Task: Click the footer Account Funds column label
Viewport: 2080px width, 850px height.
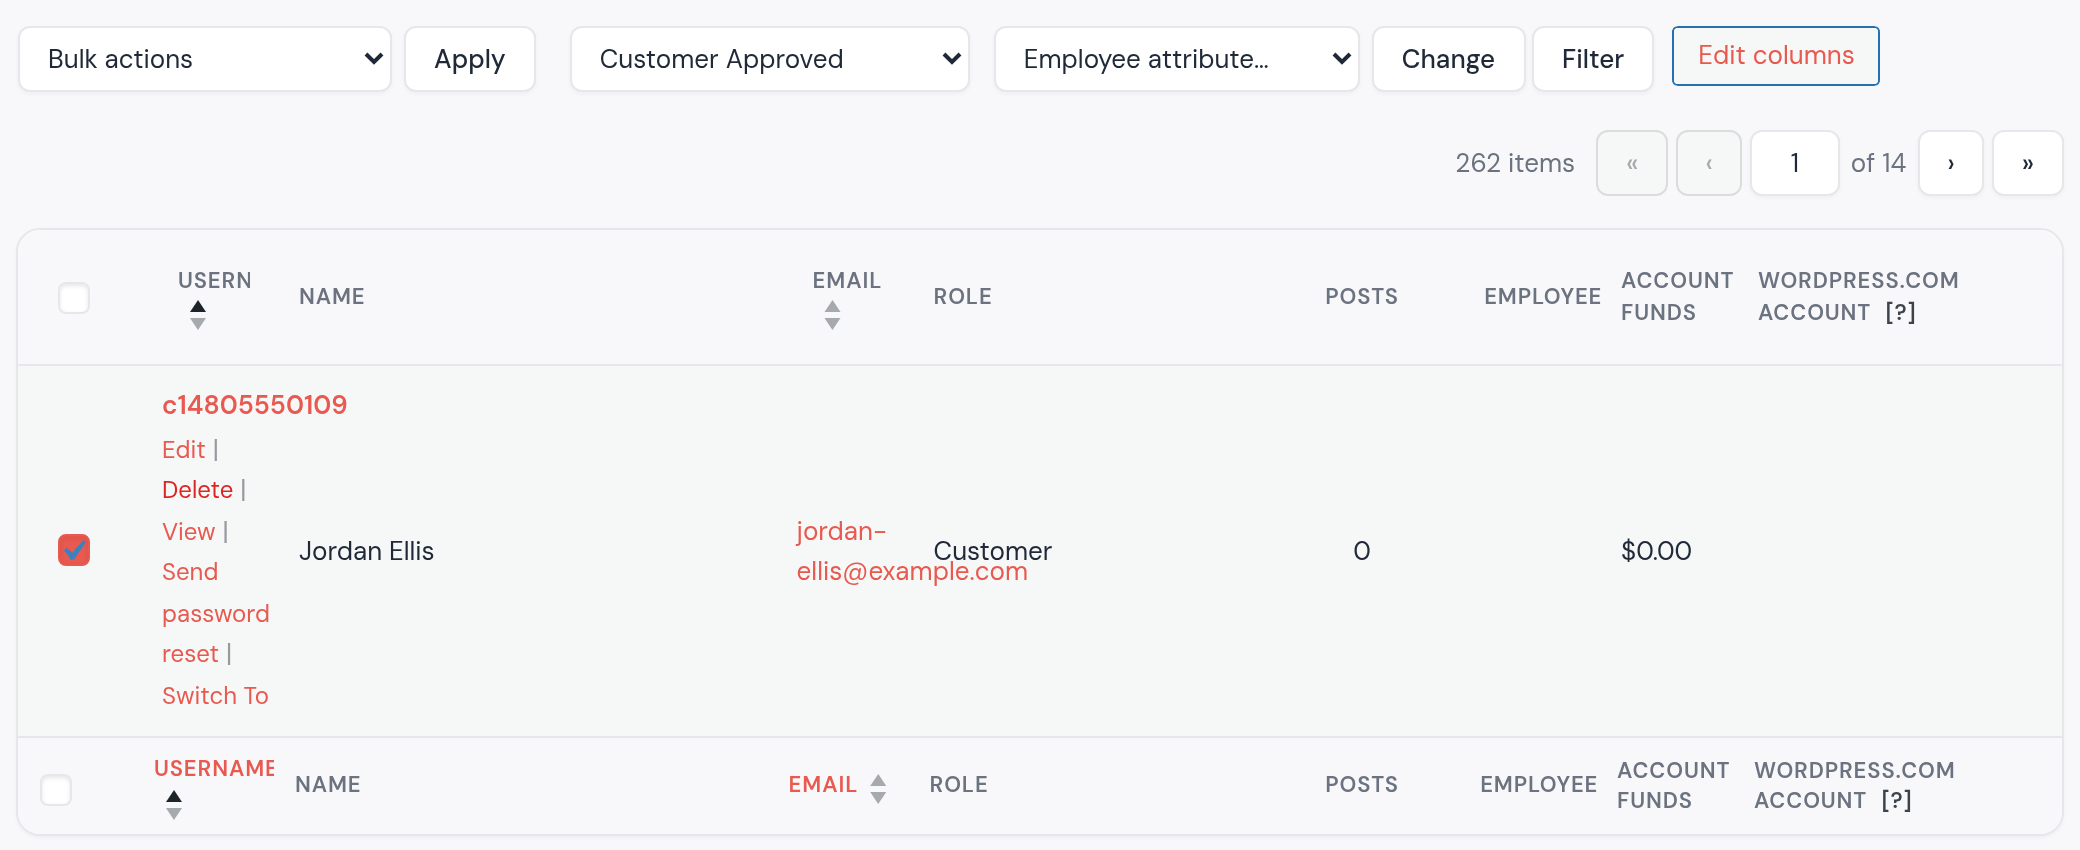Action: [x=1673, y=785]
